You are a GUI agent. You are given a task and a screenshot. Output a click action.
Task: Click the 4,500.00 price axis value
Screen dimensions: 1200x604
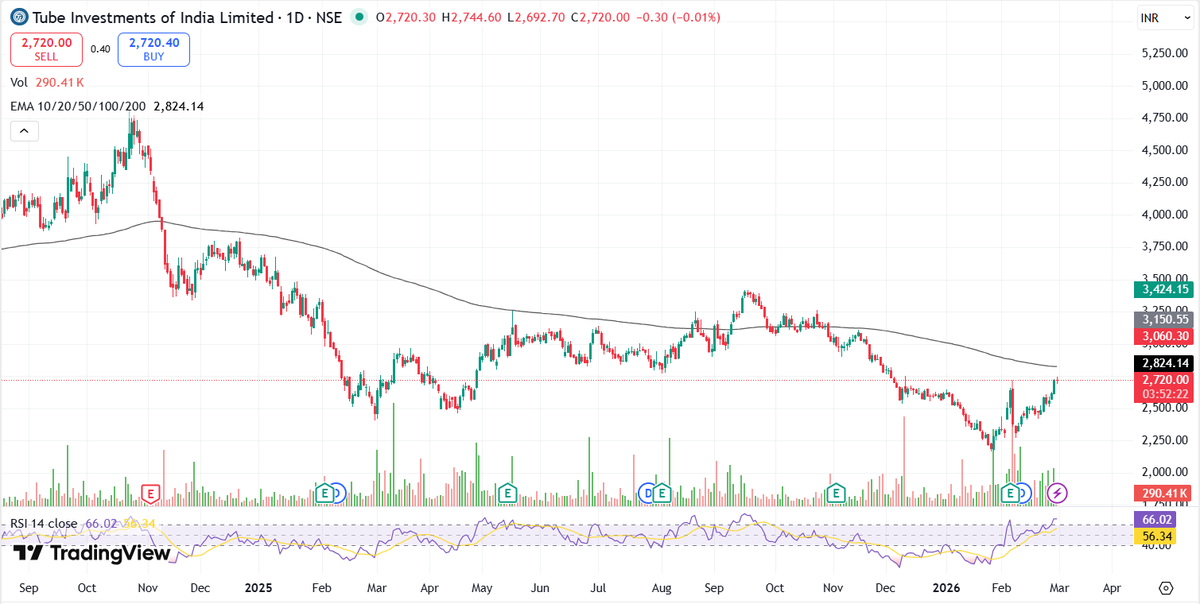[x=1164, y=150]
